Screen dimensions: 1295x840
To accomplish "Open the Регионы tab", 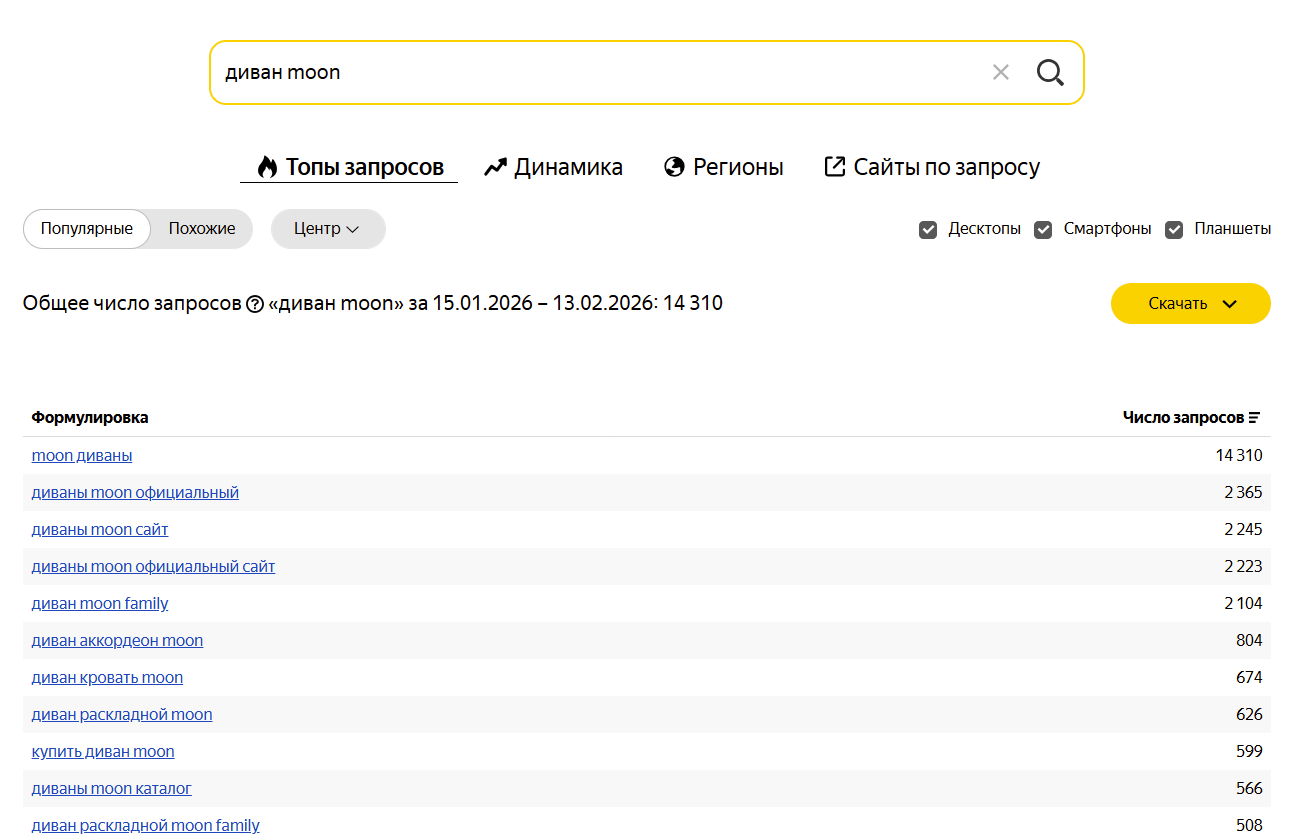I will [x=723, y=167].
